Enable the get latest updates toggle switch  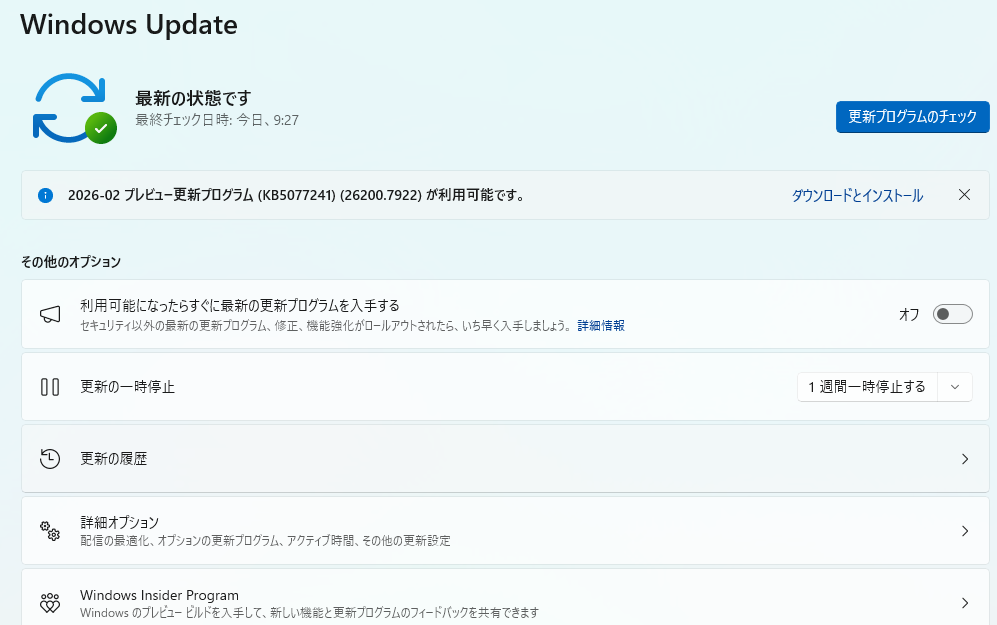tap(952, 314)
